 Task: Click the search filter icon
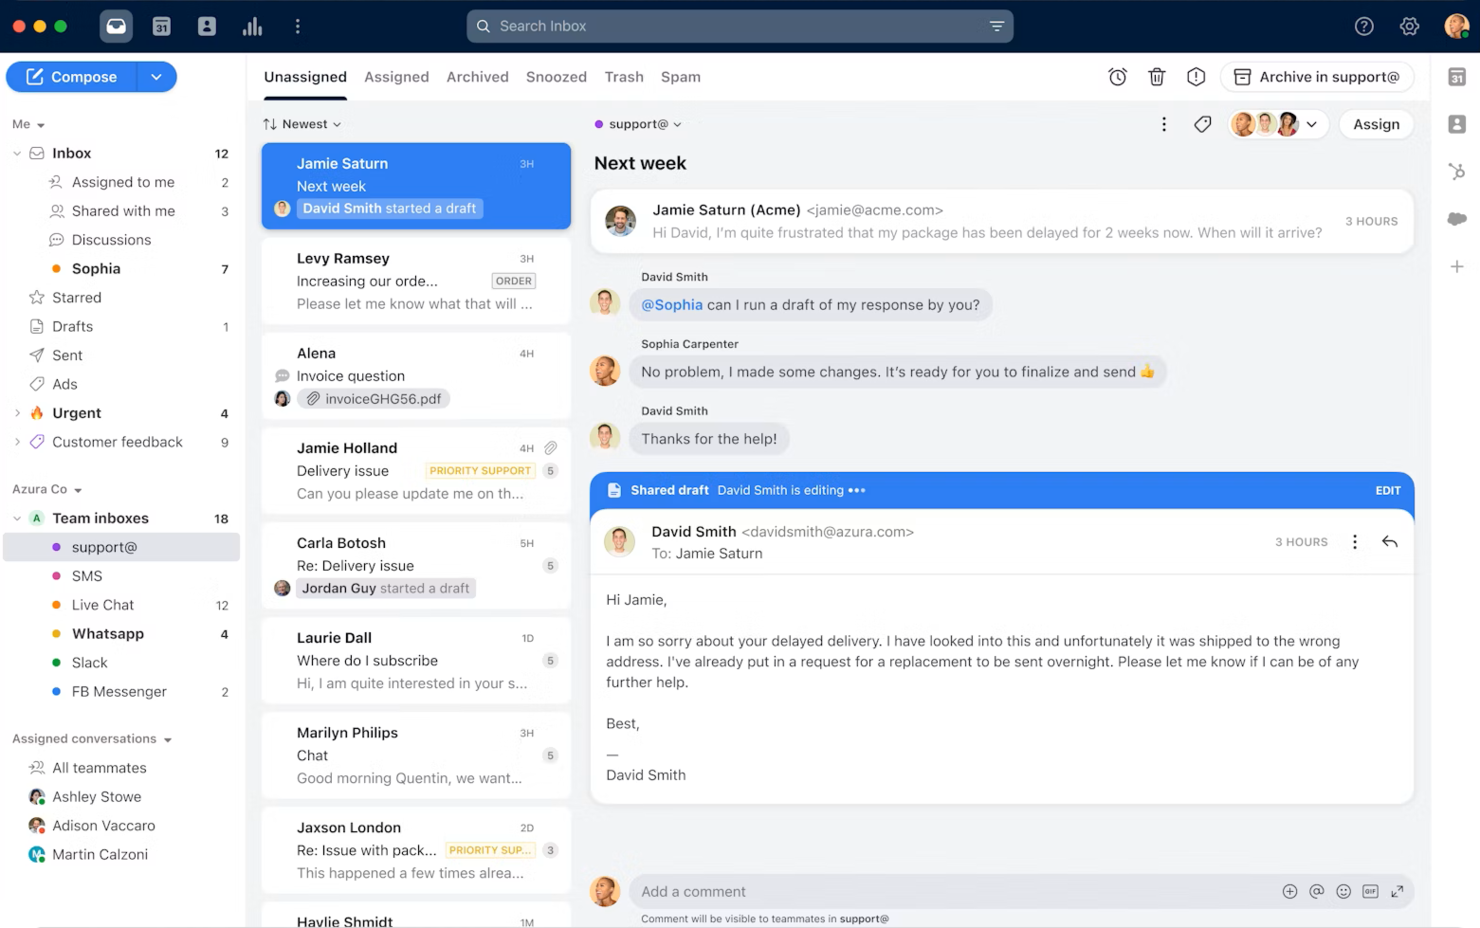[x=997, y=26]
